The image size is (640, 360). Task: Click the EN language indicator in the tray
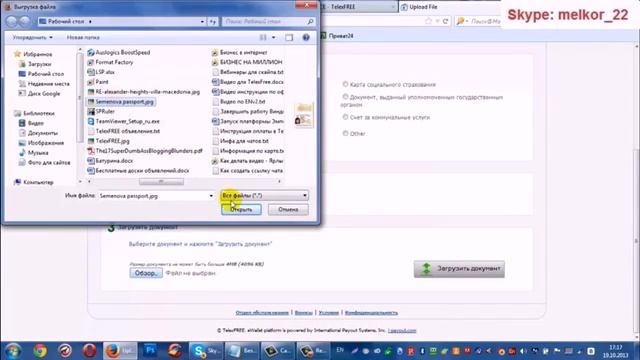340,350
